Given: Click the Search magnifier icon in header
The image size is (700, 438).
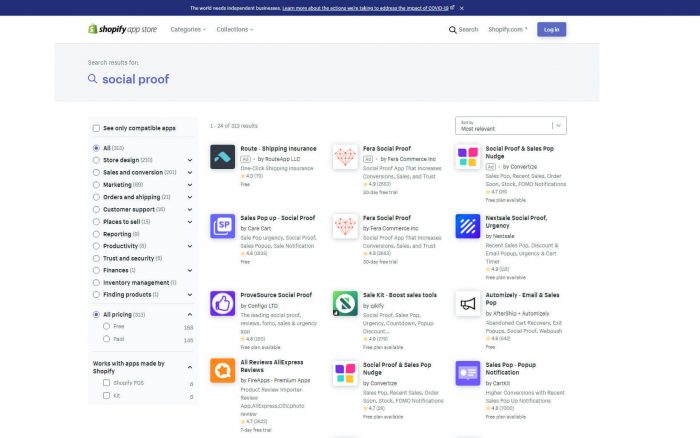Looking at the screenshot, I should click(452, 29).
